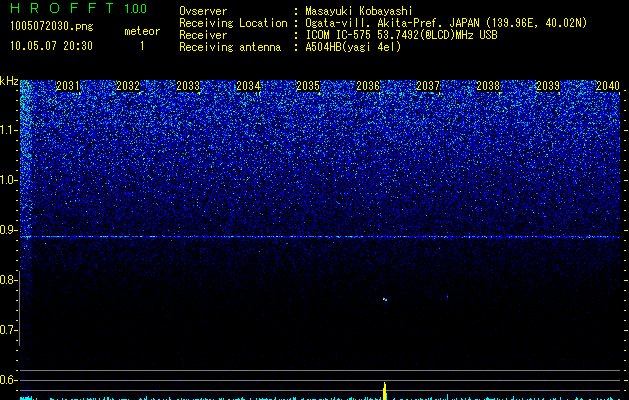The height and width of the screenshot is (400, 629).
Task: Click the A504HB(yagi 4el) antenna text
Action: click(x=353, y=47)
